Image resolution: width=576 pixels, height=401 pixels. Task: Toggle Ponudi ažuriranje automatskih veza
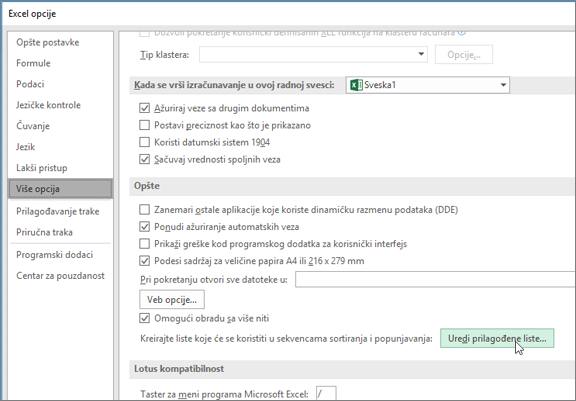pyautogui.click(x=144, y=227)
